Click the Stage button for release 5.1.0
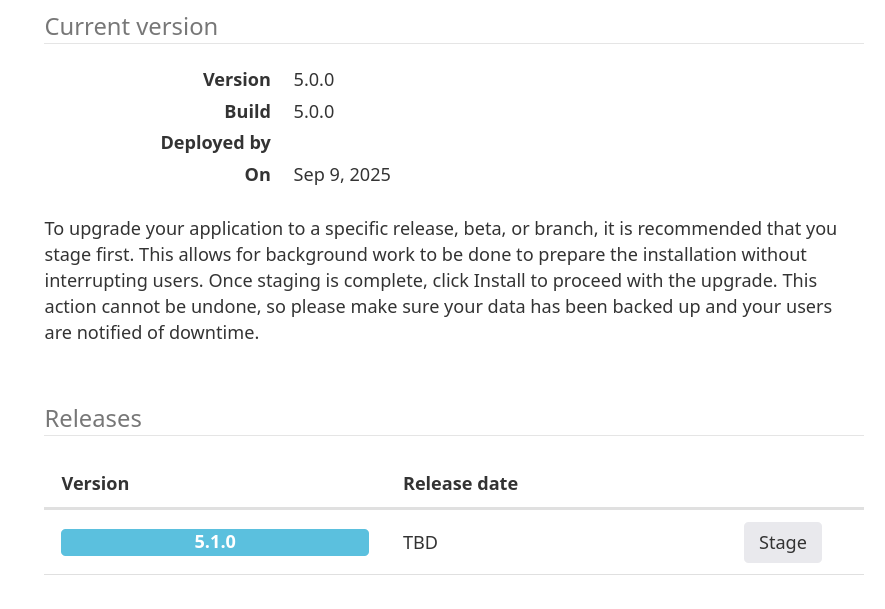Screen dimensions: 885x609 [x=782, y=542]
